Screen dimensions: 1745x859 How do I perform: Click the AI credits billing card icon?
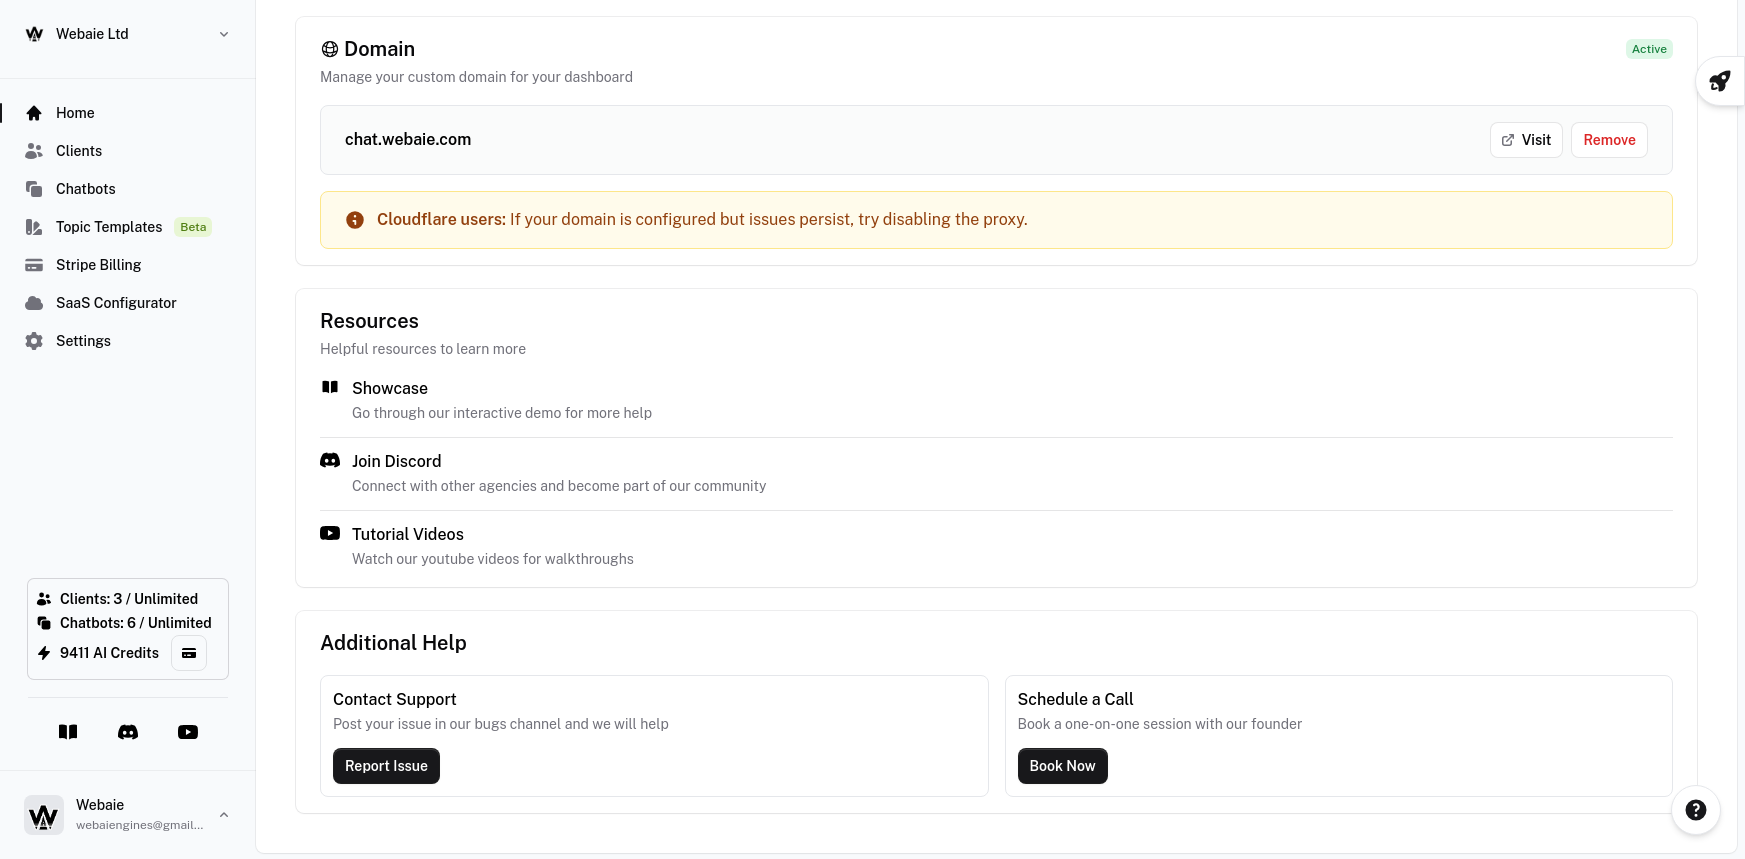(189, 653)
